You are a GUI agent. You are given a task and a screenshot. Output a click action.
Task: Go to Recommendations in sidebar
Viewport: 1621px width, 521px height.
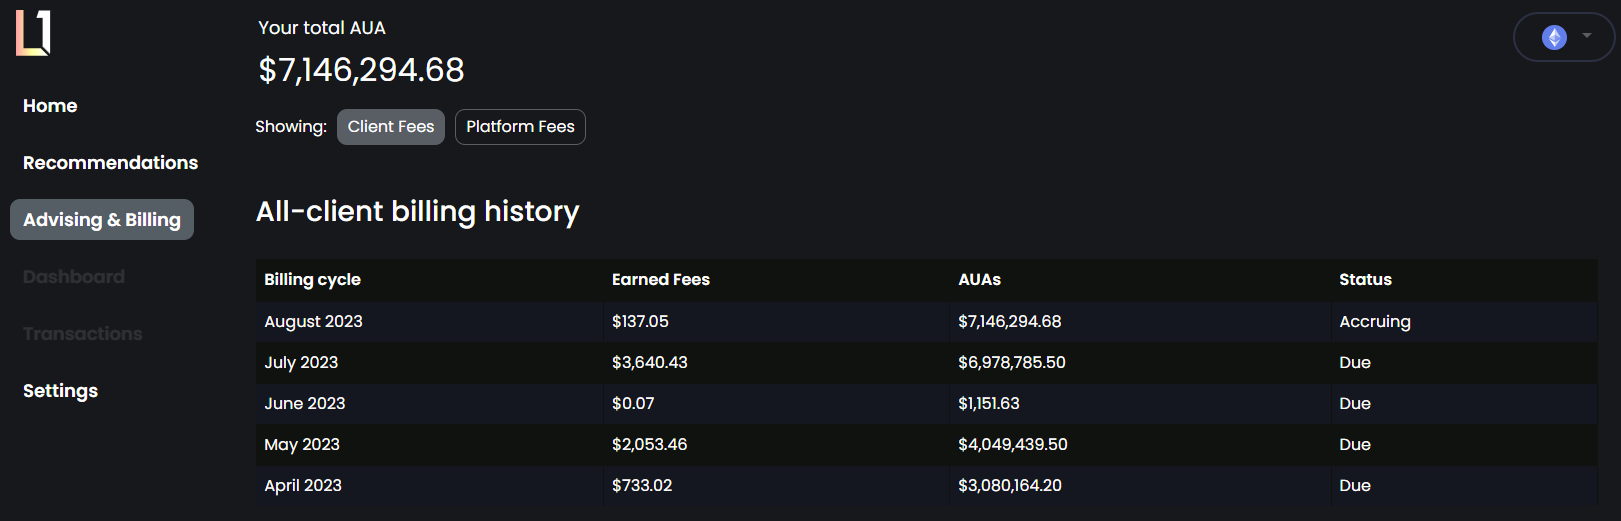(110, 163)
